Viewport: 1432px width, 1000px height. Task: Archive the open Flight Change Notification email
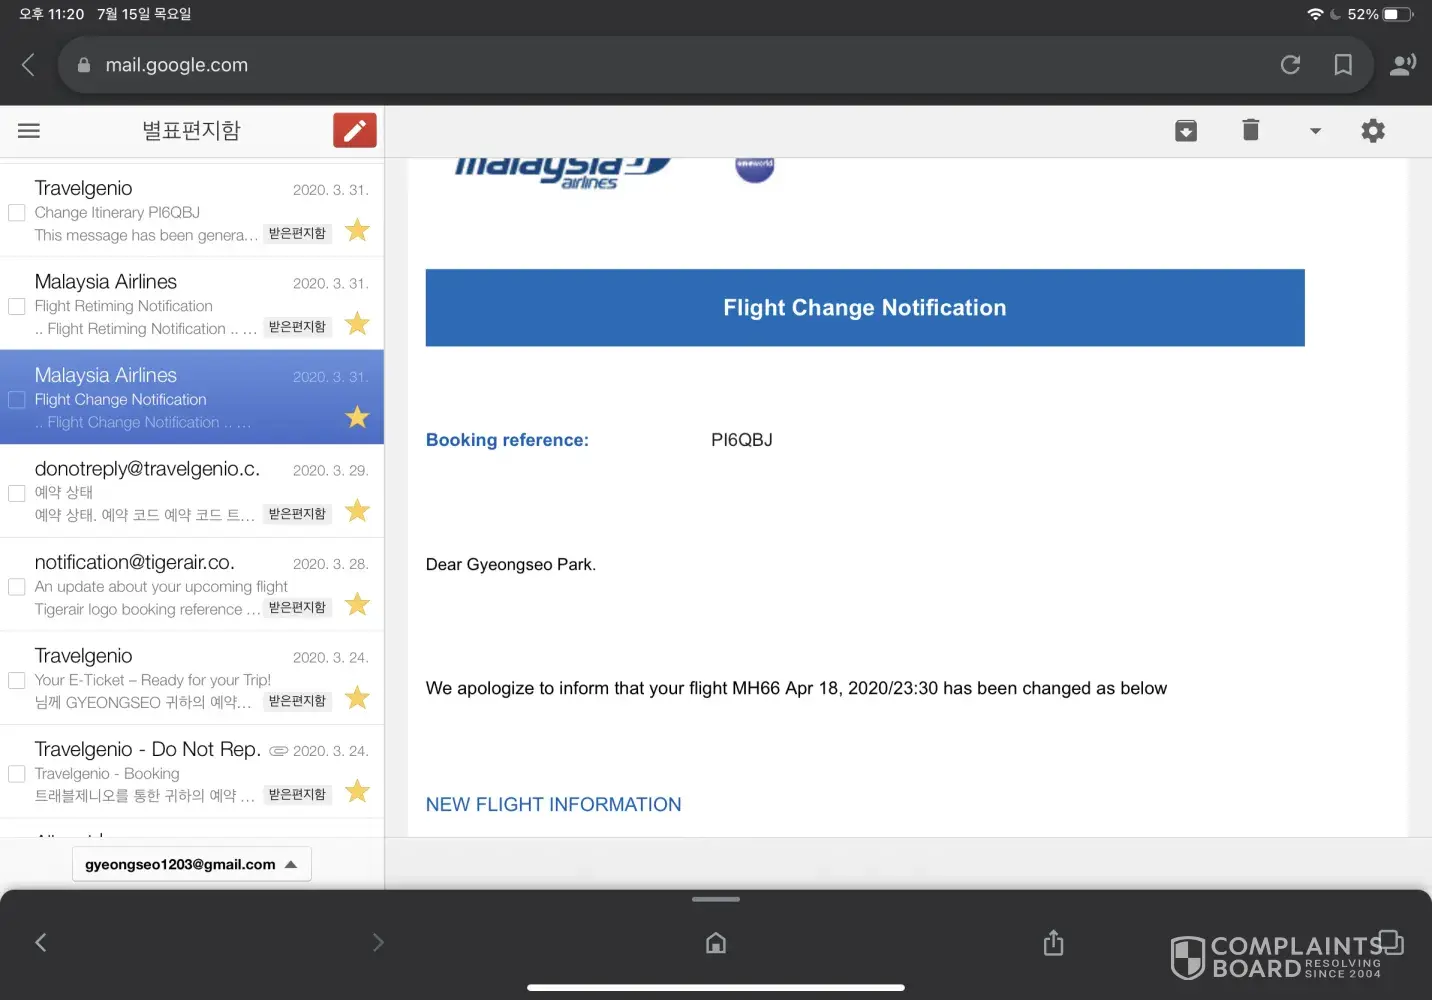[x=1186, y=131]
